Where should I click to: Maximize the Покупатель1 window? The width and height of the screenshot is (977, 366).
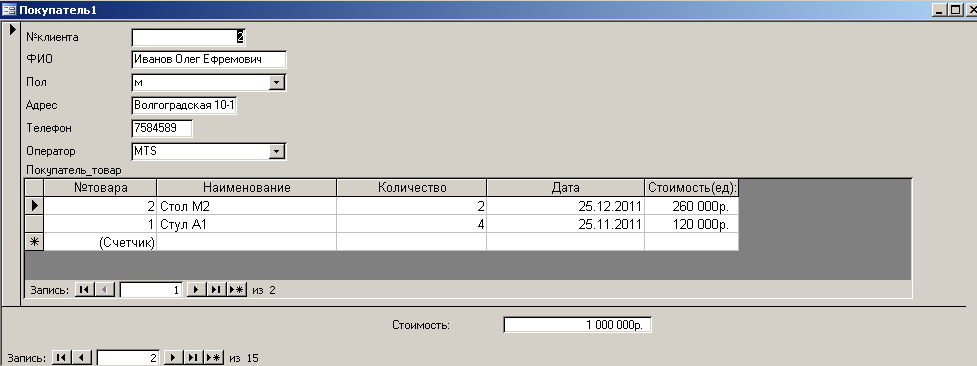tap(955, 9)
